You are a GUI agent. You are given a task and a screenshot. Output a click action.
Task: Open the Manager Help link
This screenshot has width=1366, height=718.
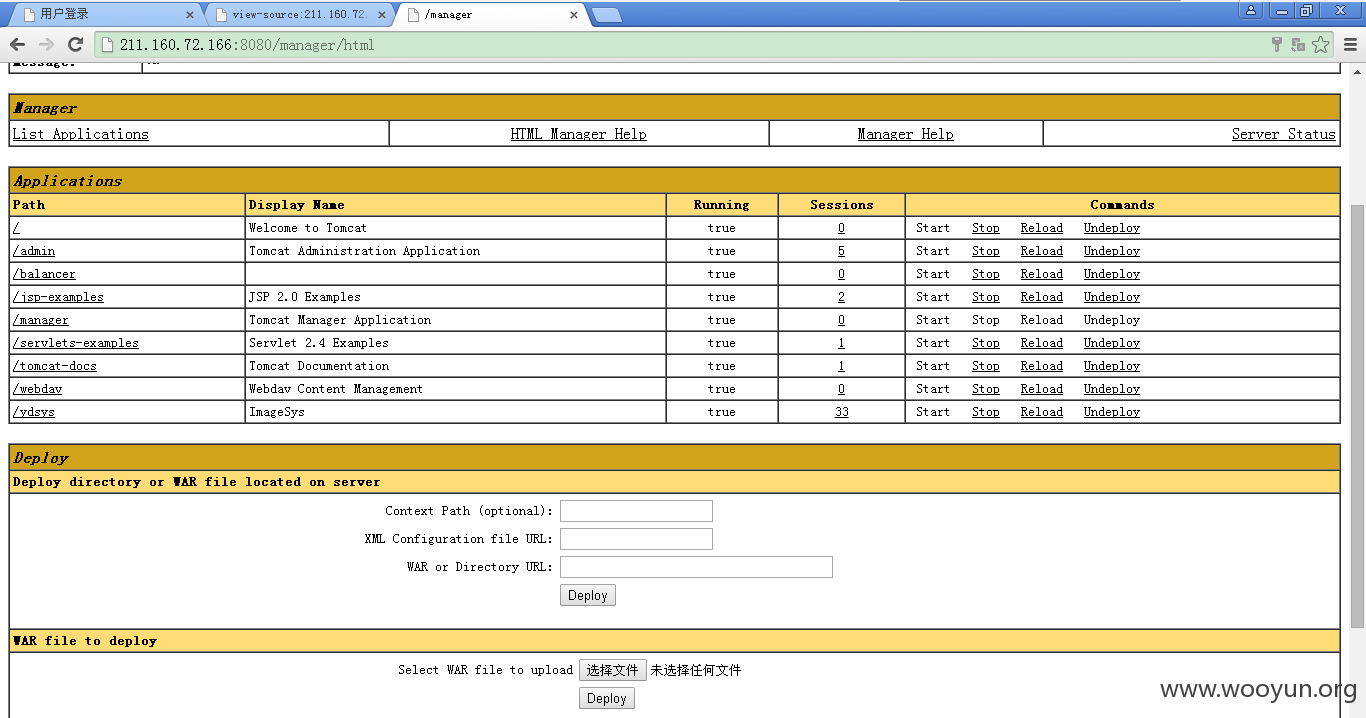click(x=905, y=134)
